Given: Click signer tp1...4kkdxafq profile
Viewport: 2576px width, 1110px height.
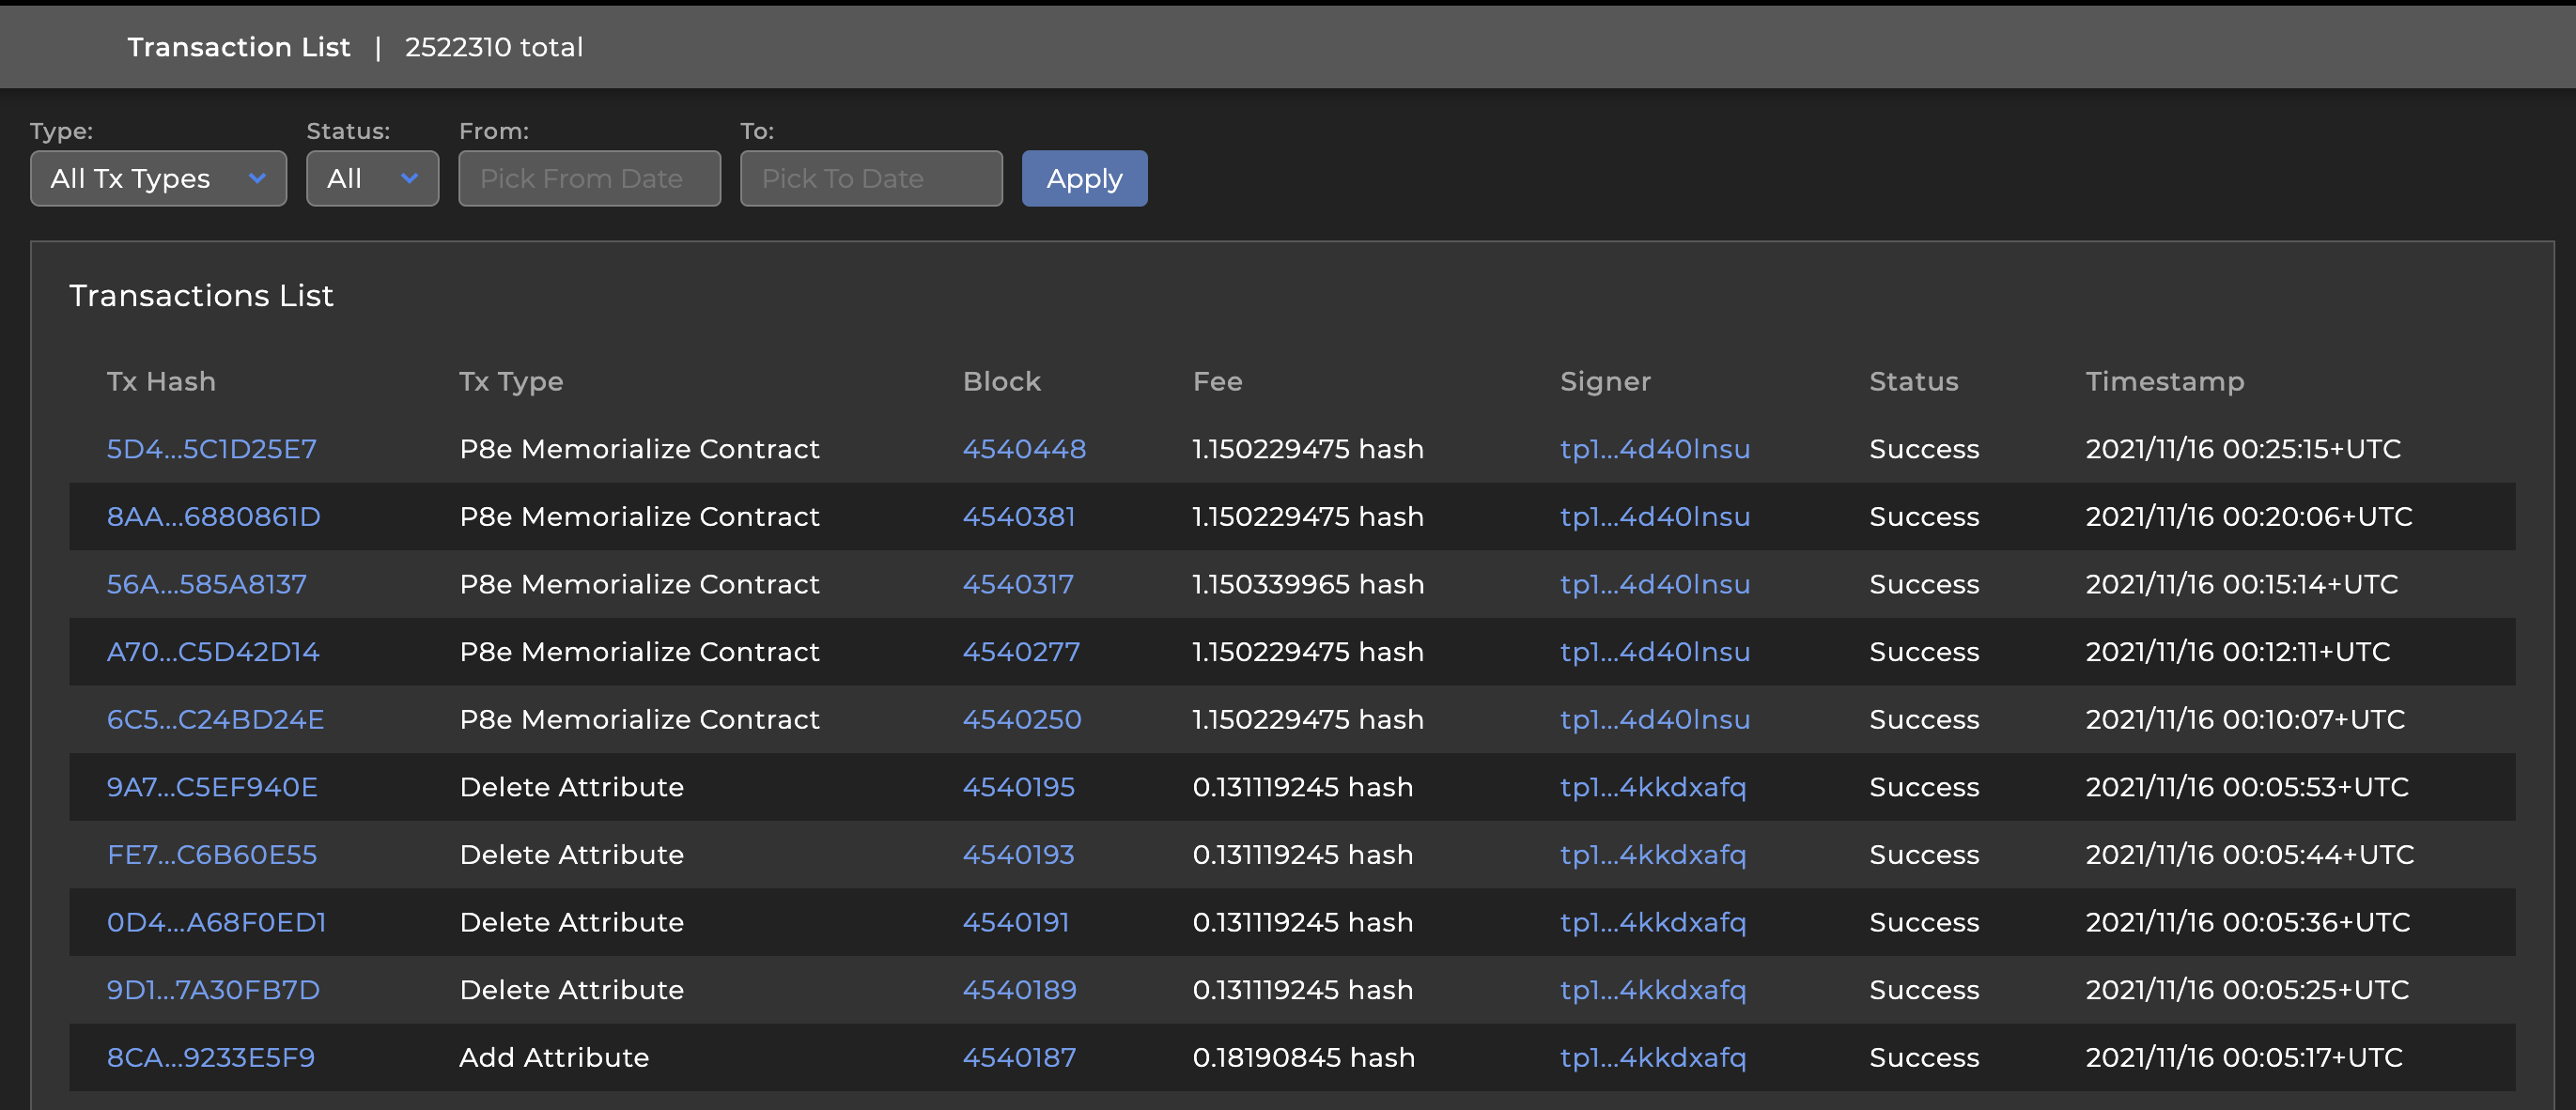Looking at the screenshot, I should 1651,787.
